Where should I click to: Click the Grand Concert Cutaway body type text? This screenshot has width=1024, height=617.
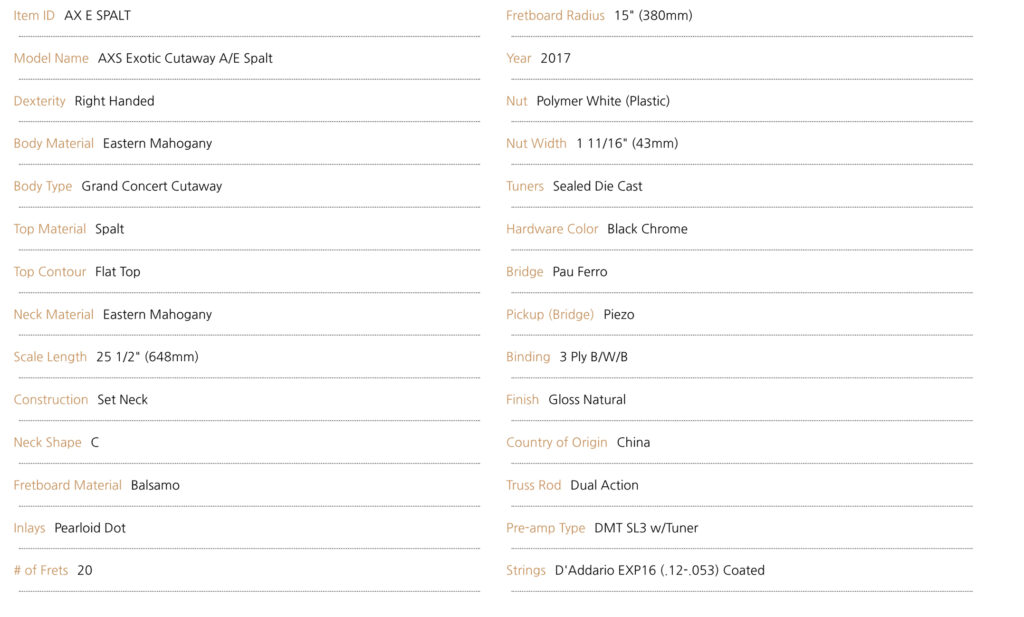[x=152, y=186]
